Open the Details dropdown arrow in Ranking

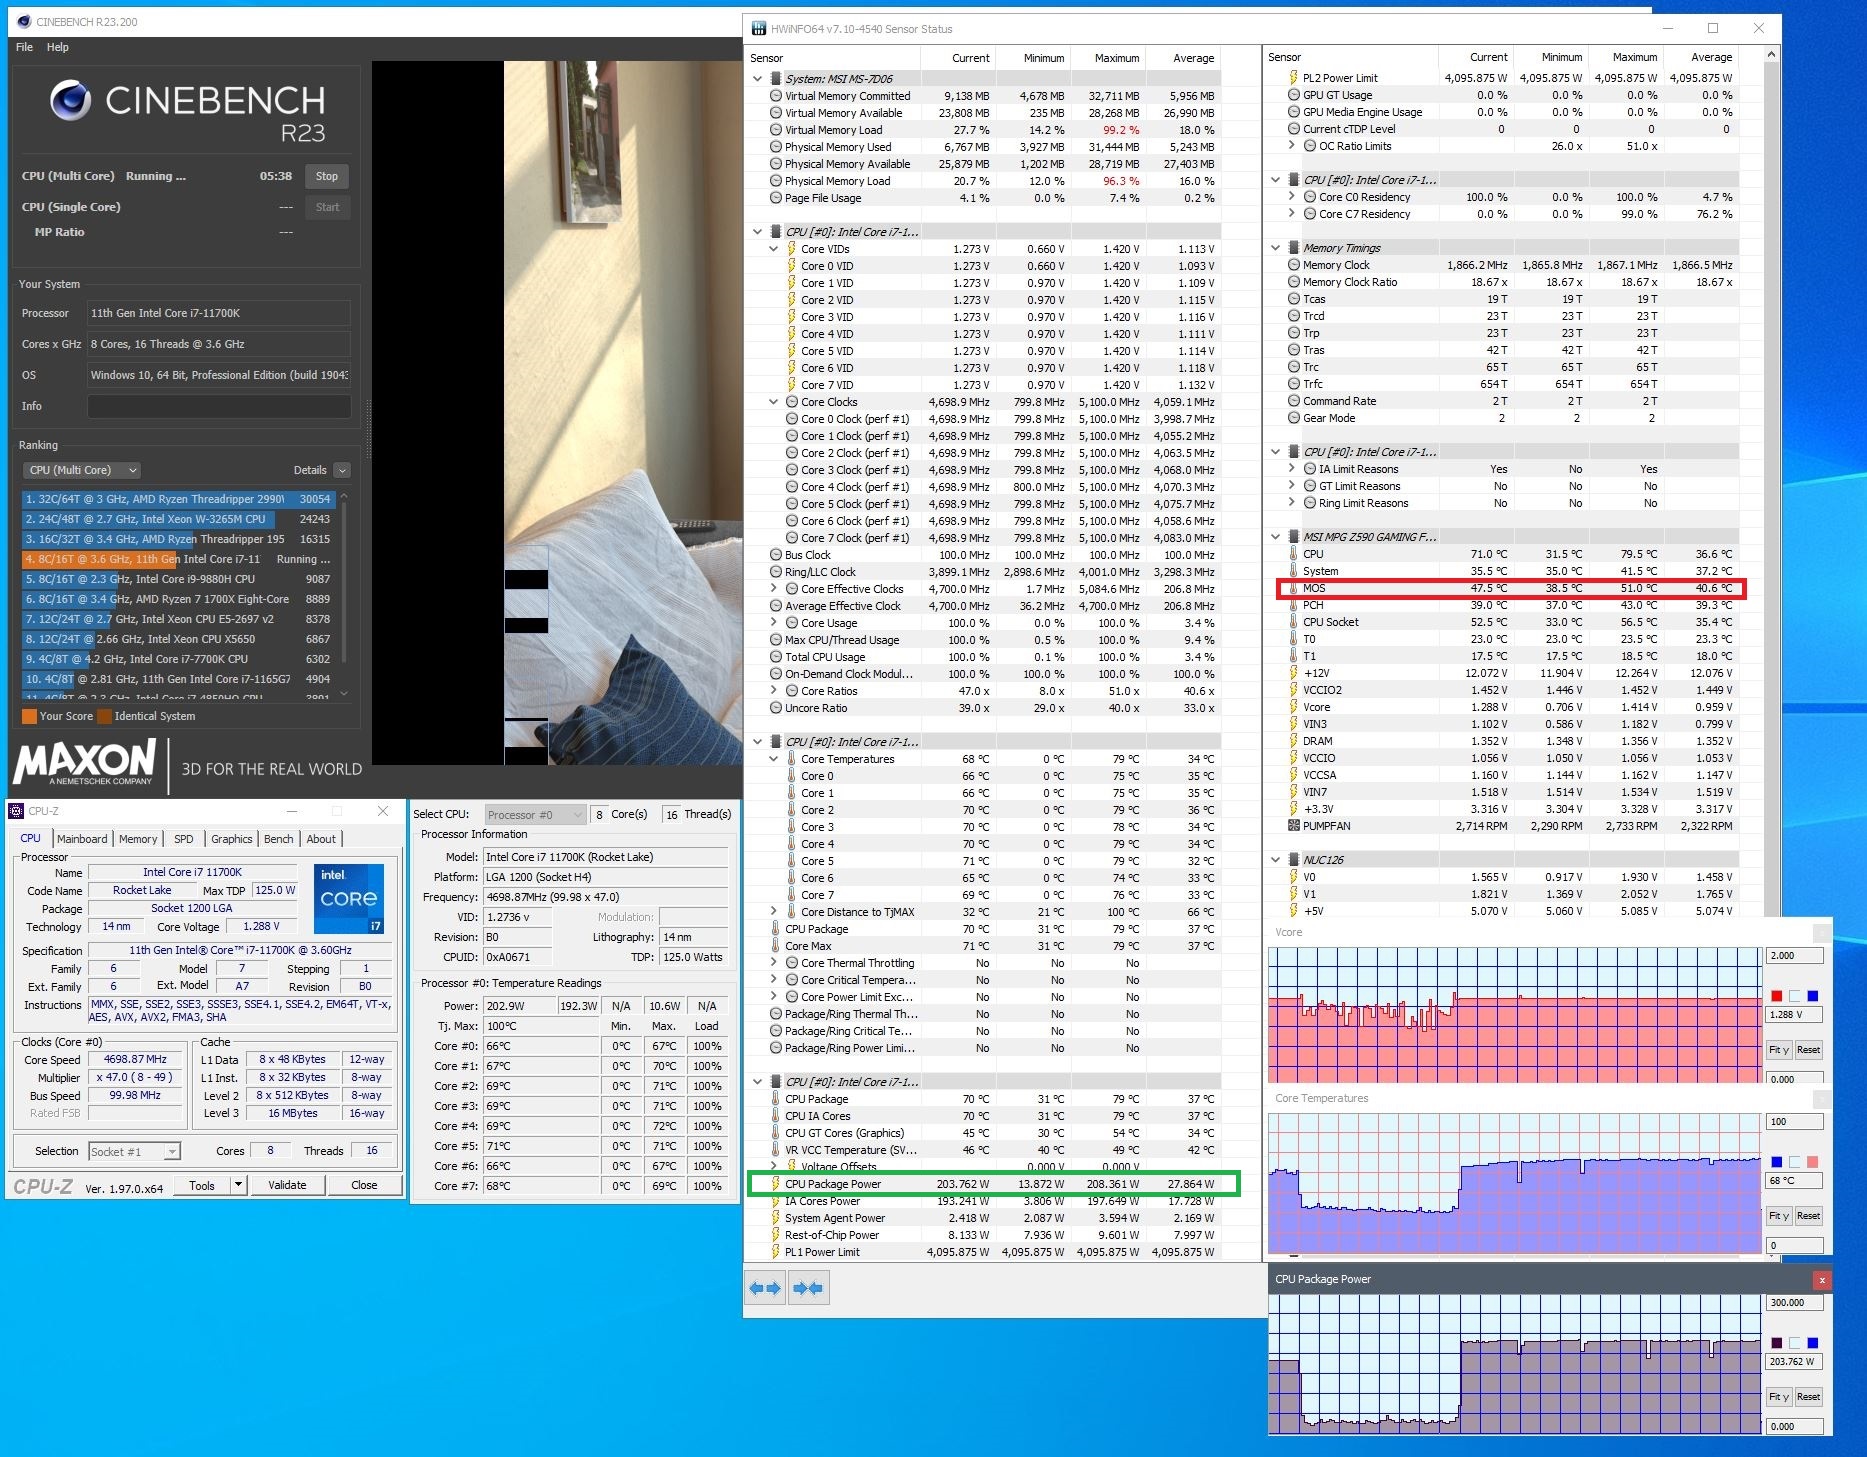342,470
